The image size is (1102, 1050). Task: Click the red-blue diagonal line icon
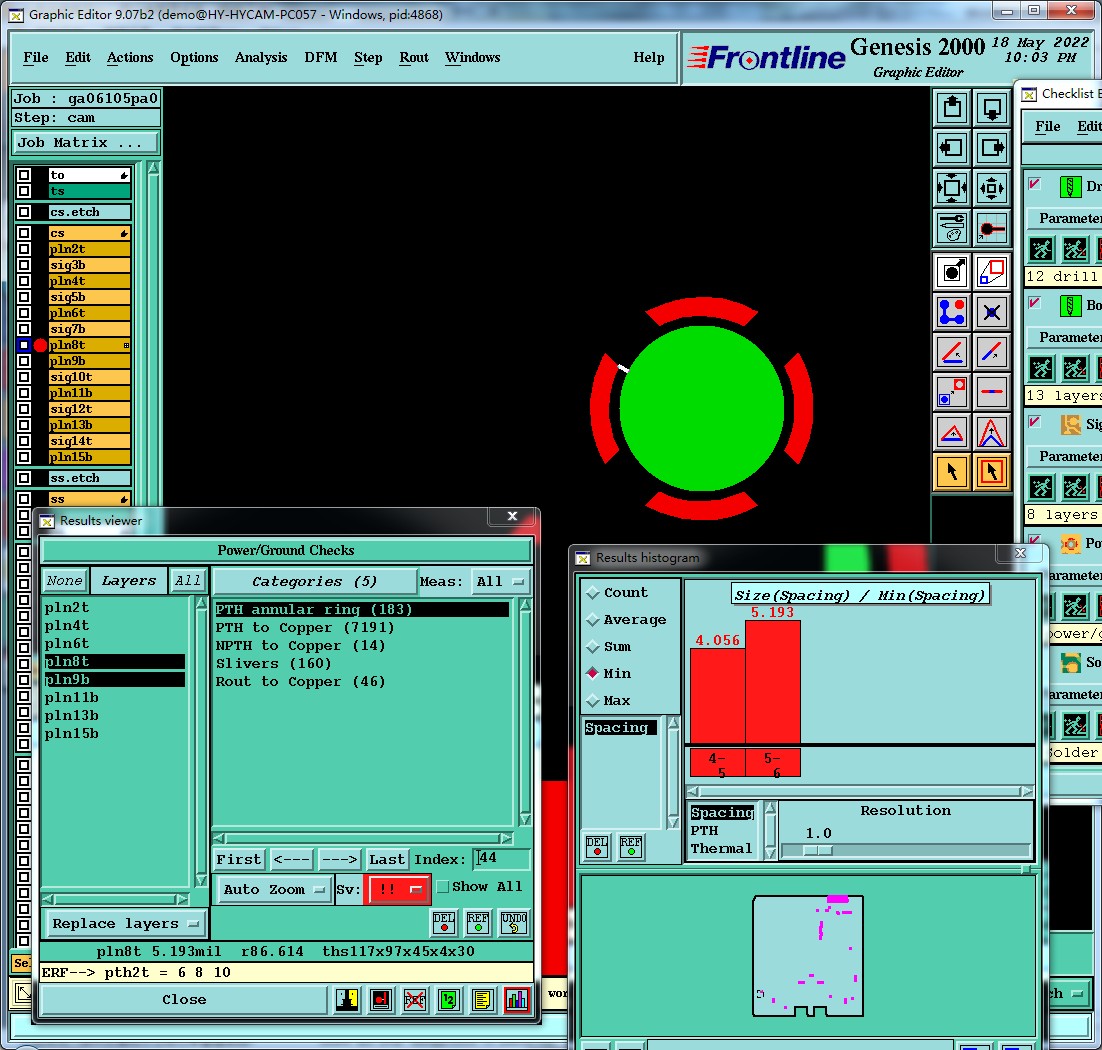coord(992,352)
